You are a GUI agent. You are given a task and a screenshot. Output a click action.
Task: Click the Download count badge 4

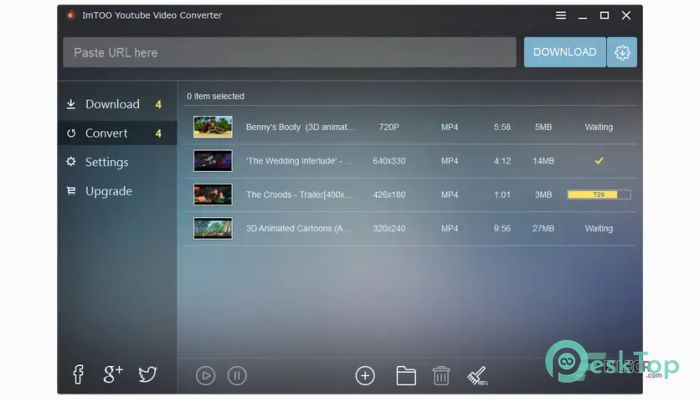(158, 104)
